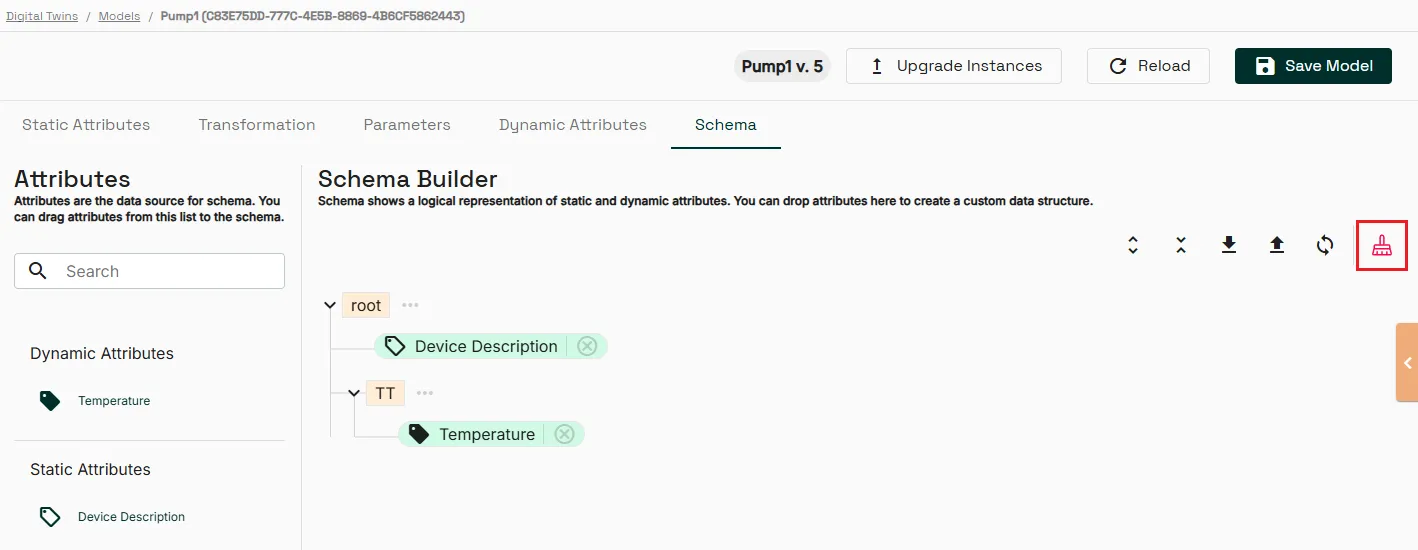Click Device Description tag icon in attributes list
The width and height of the screenshot is (1418, 550).
coord(49,517)
